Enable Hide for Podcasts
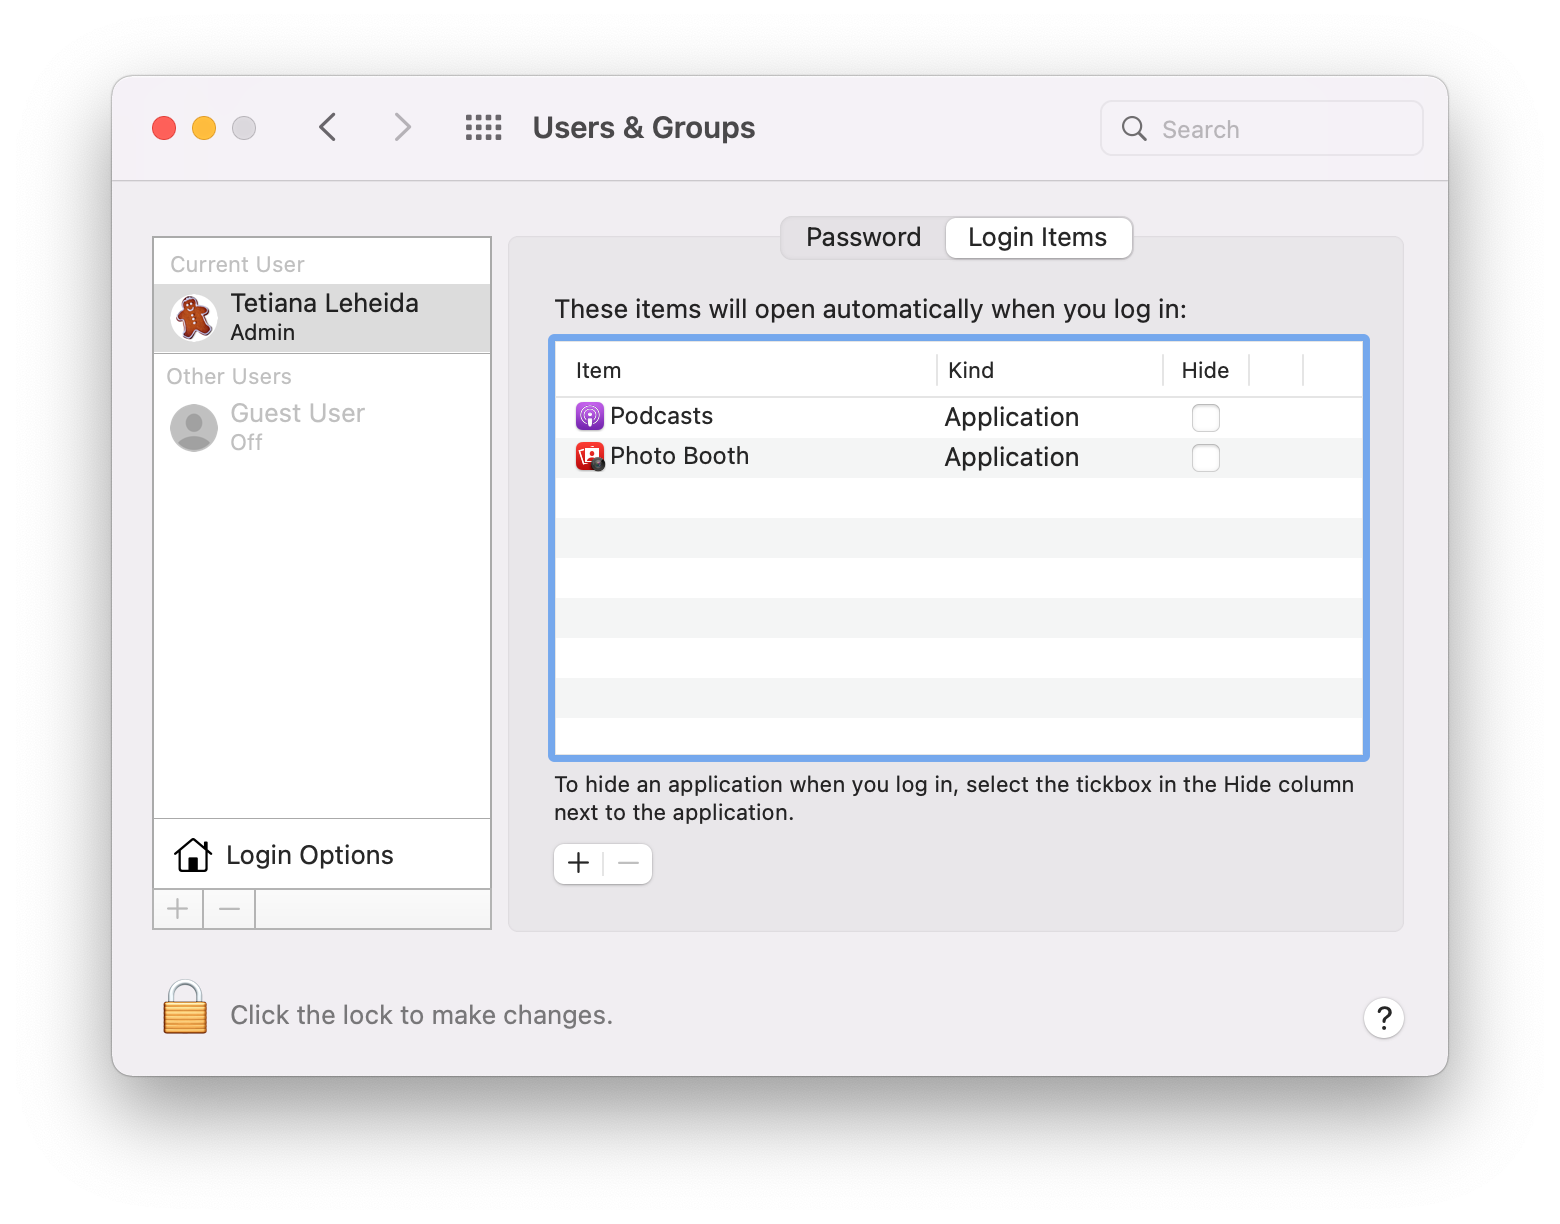 (x=1205, y=417)
